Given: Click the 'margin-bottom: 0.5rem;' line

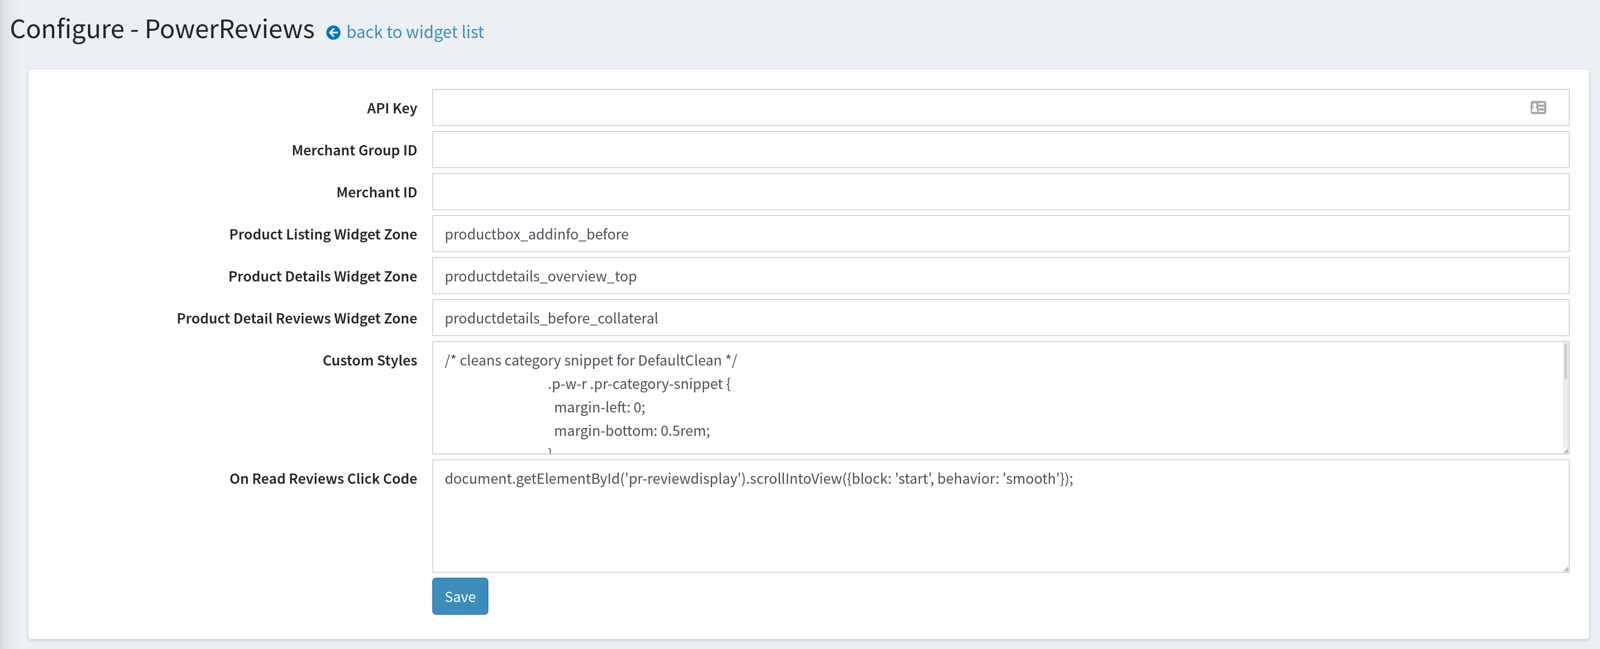Looking at the screenshot, I should tap(632, 431).
